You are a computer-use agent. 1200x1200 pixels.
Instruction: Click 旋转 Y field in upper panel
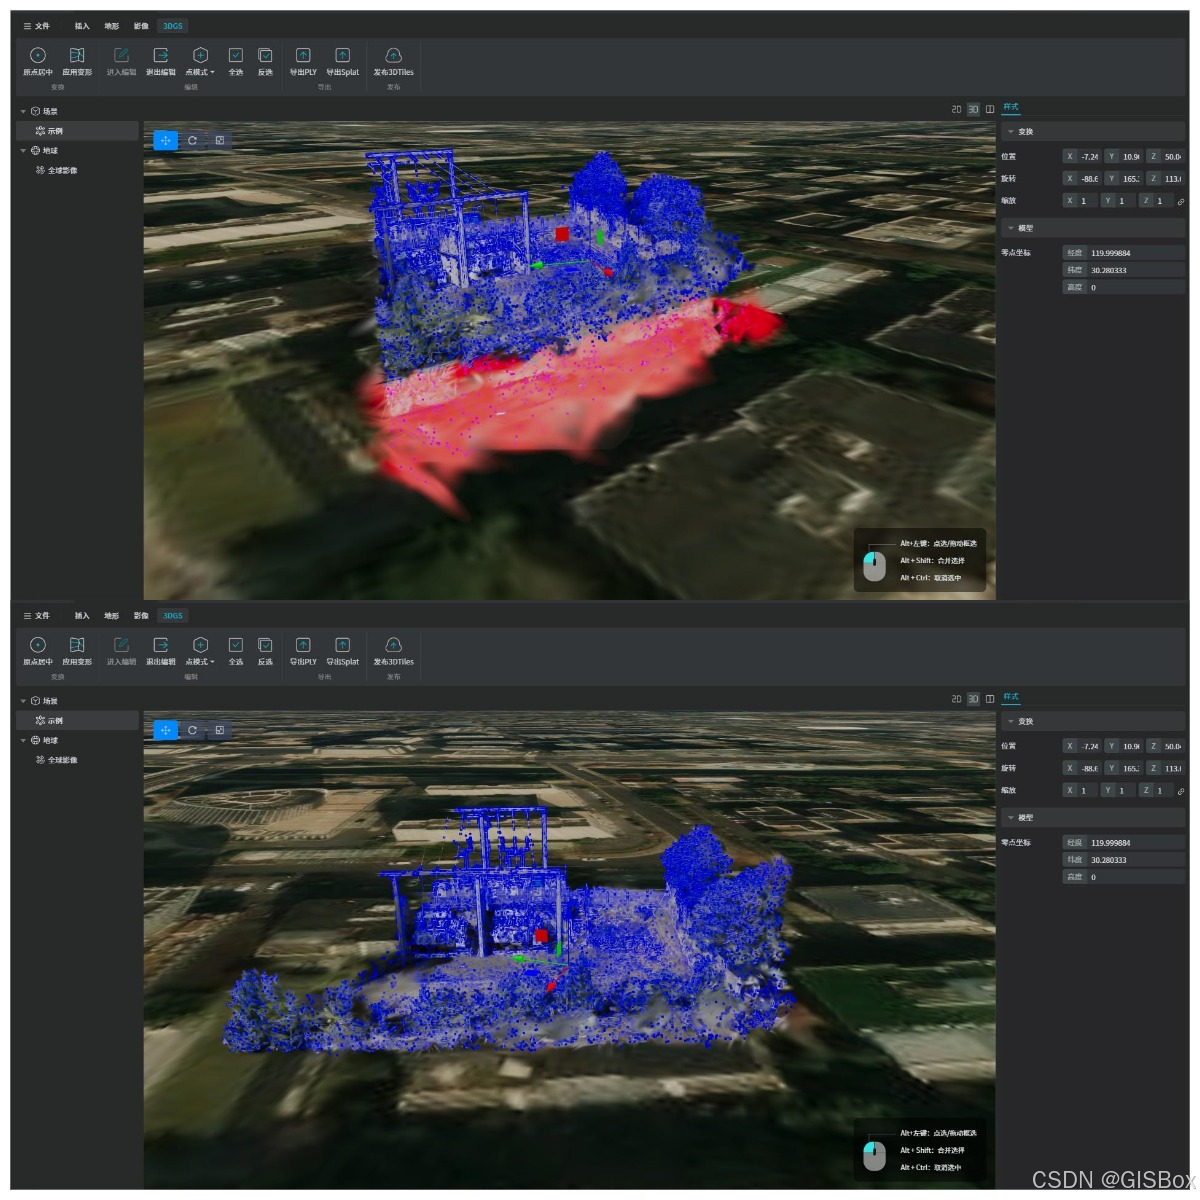pyautogui.click(x=1123, y=179)
